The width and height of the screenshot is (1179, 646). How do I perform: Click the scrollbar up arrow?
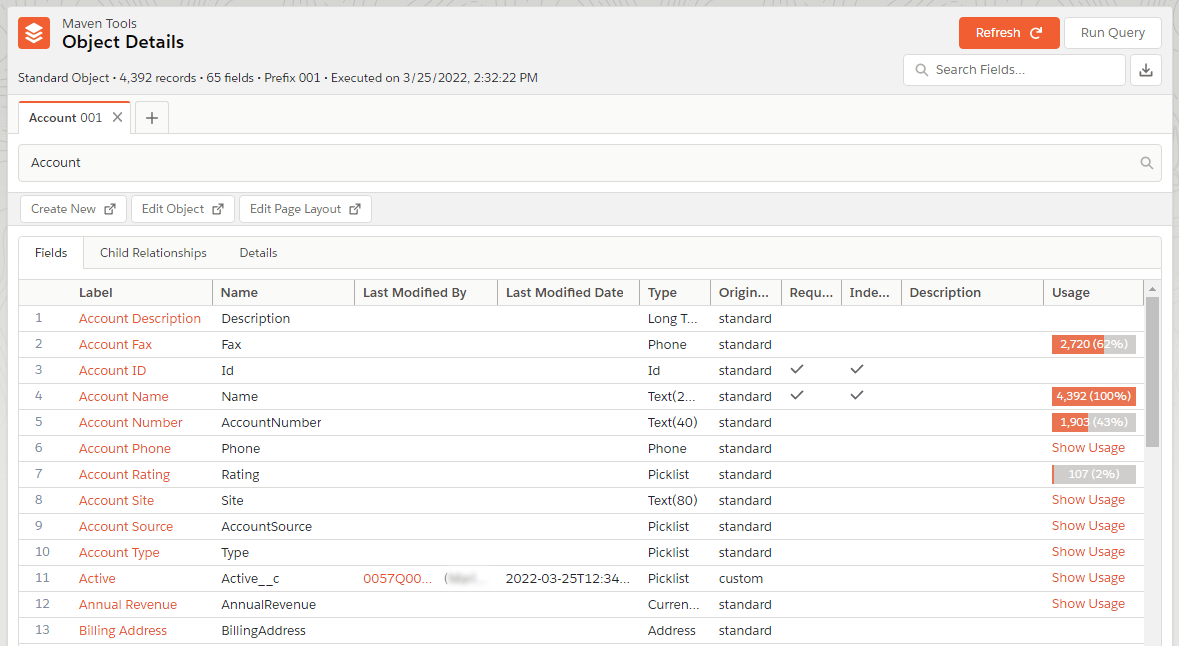tap(1152, 289)
